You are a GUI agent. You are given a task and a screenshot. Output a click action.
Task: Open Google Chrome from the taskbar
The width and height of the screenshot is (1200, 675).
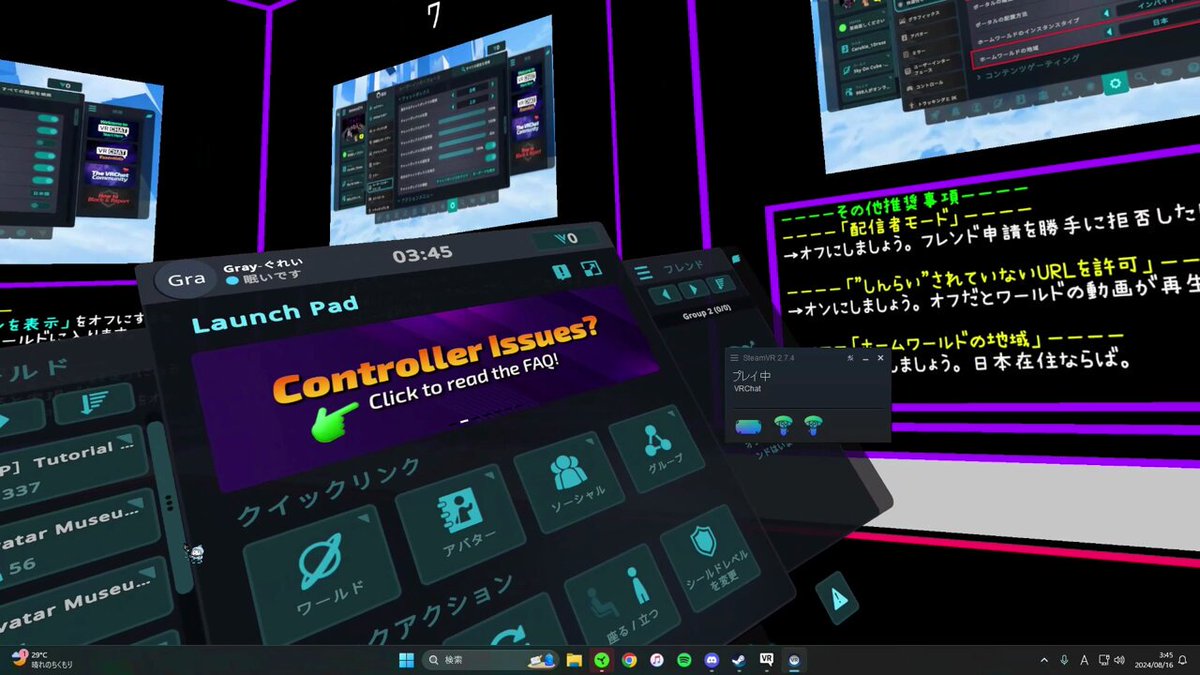(629, 660)
